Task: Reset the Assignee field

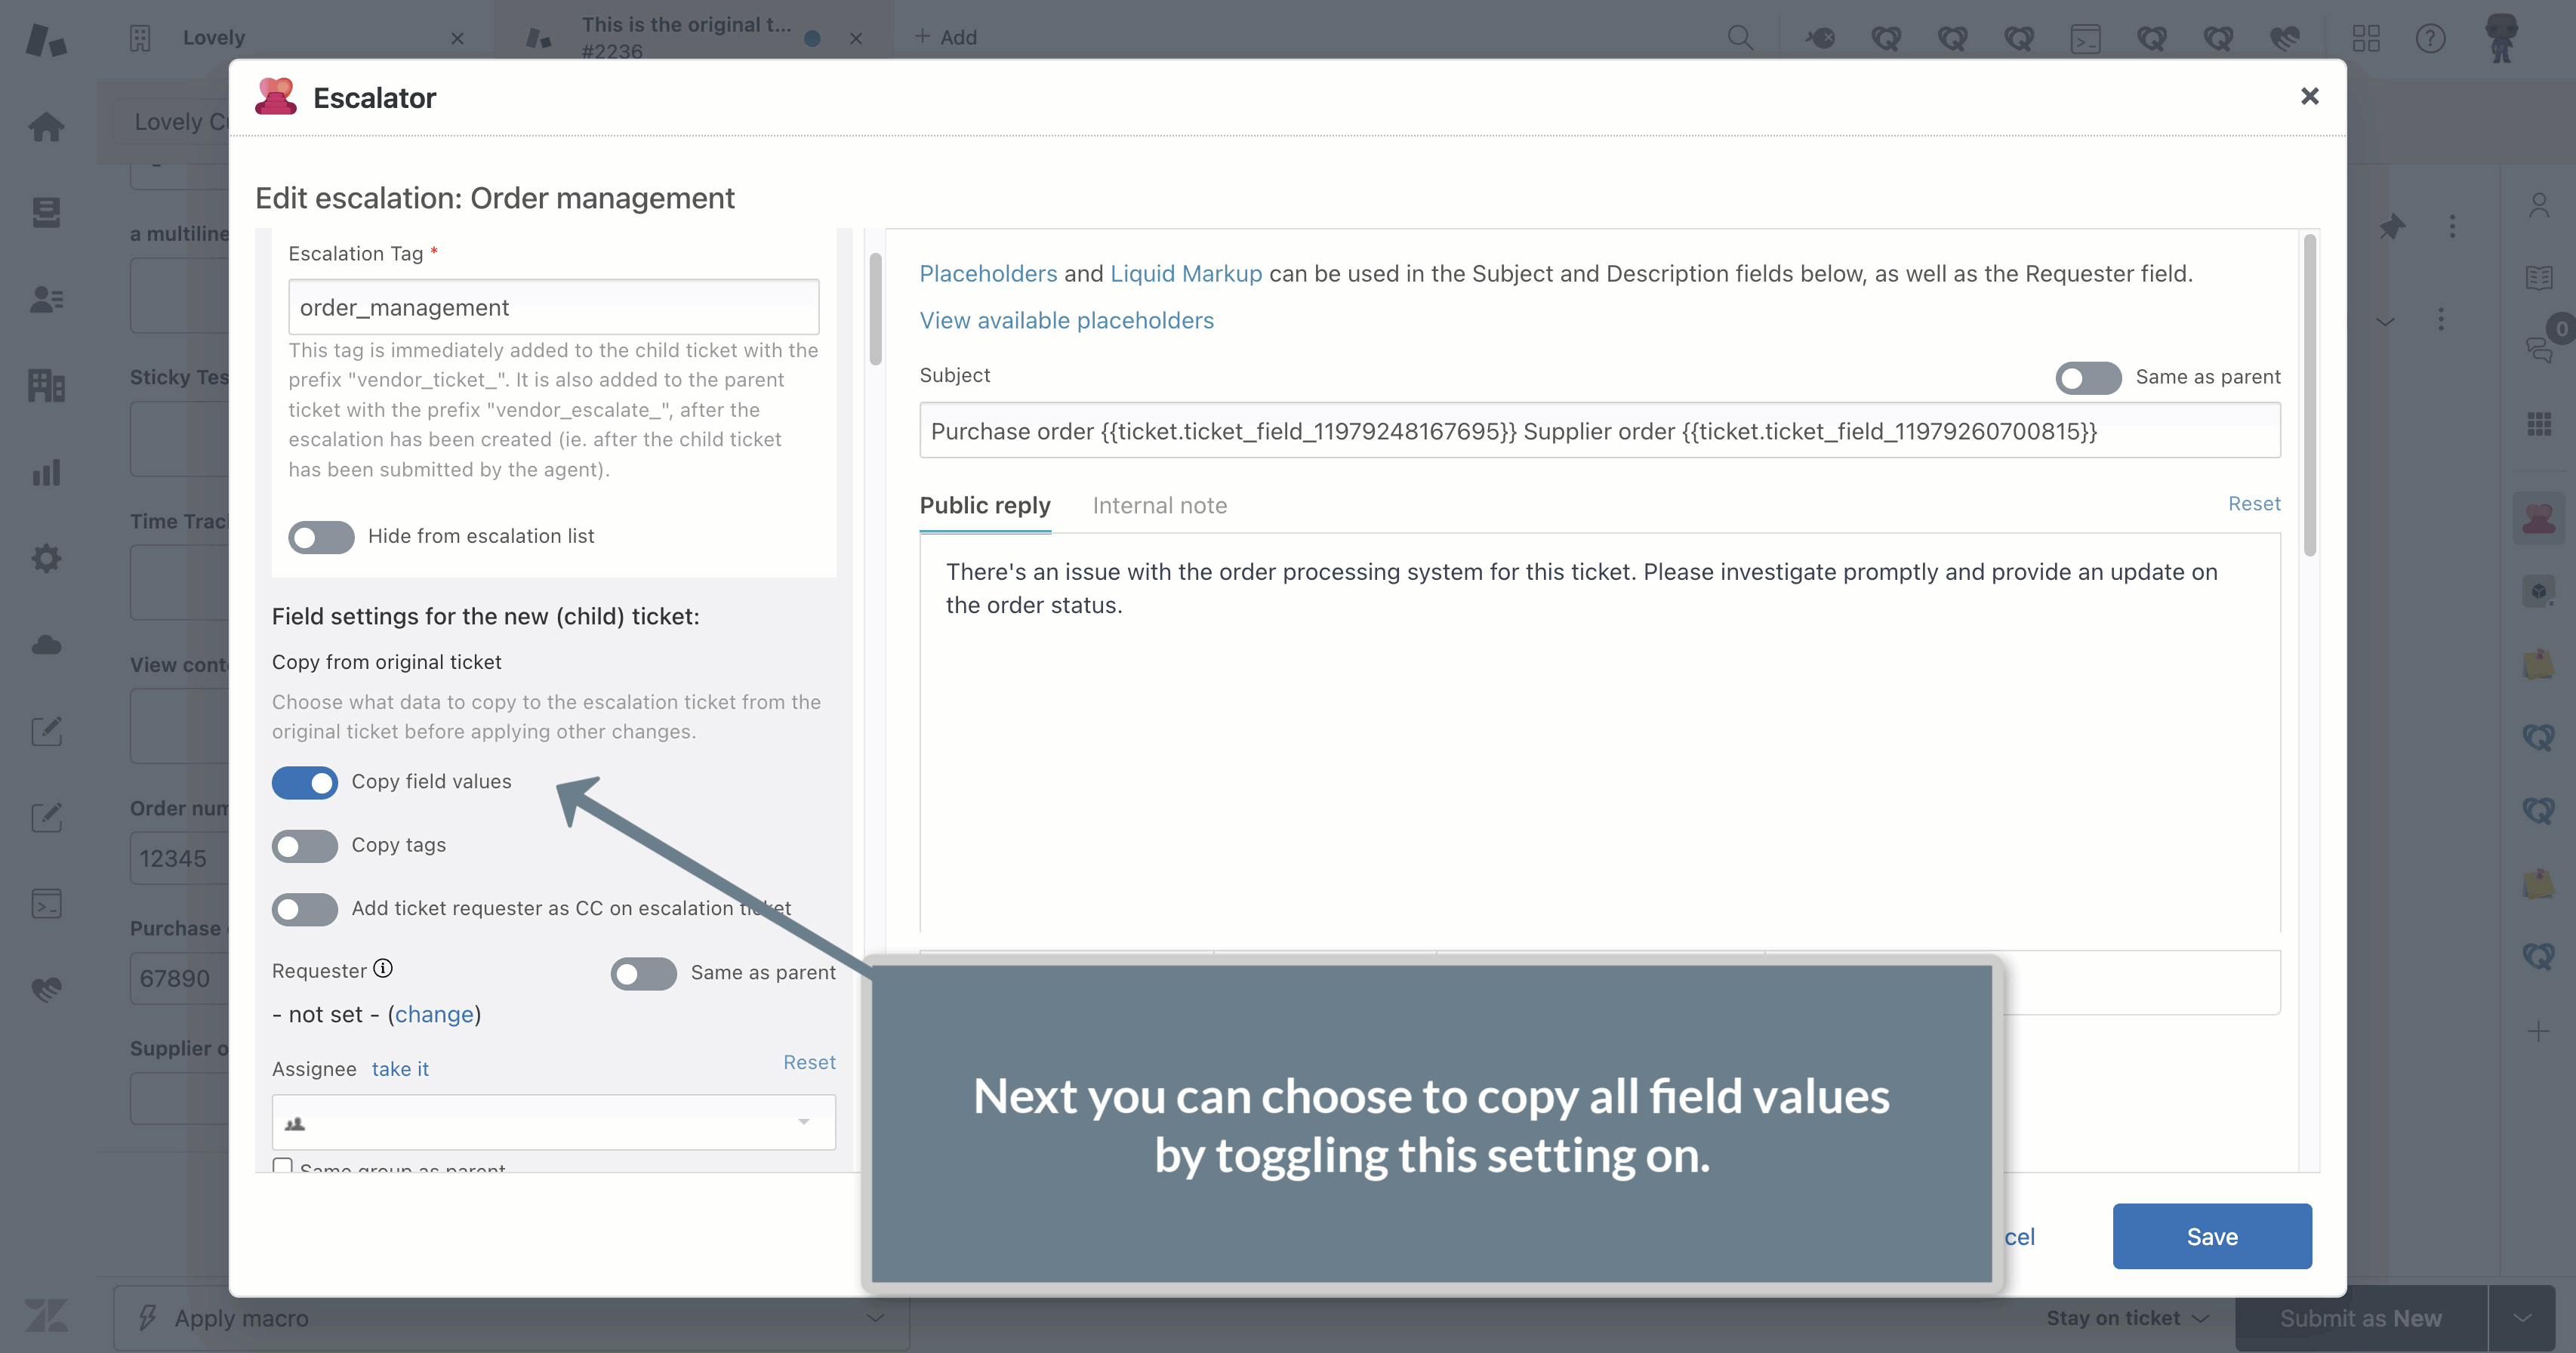Action: (809, 1062)
